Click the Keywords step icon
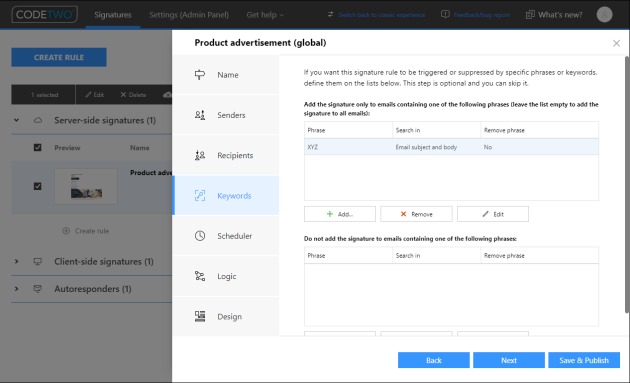Screen dimensions: 630x383 [200, 196]
